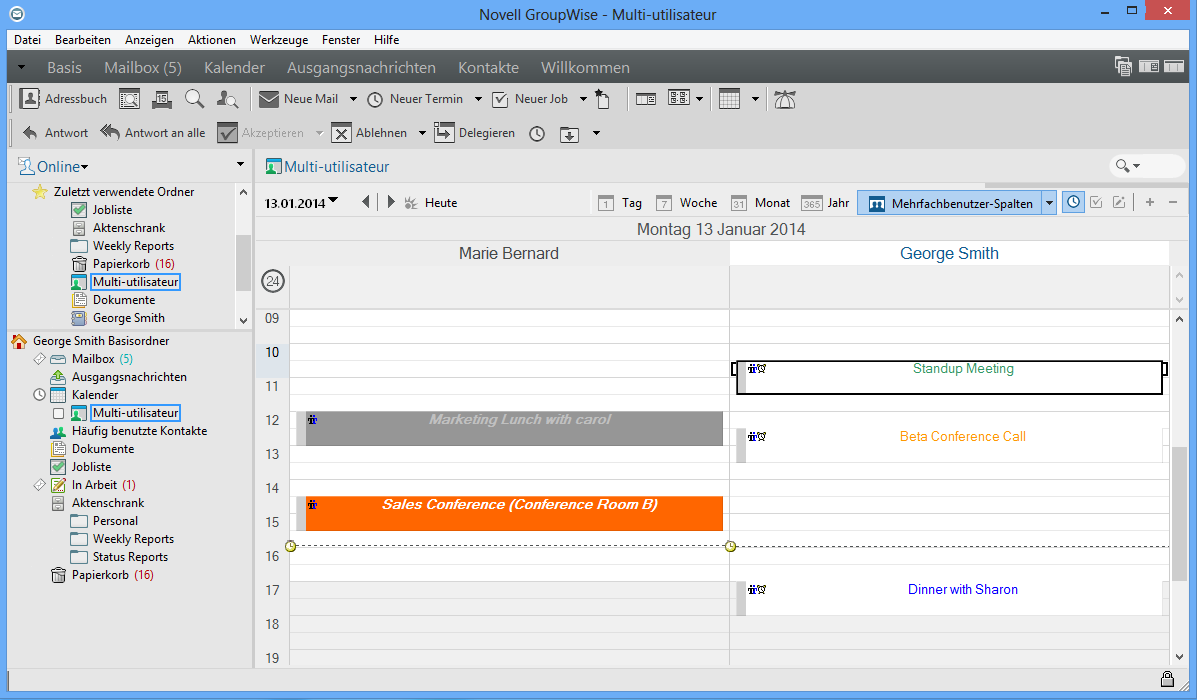
Task: Open the Datei menu
Action: (27, 40)
